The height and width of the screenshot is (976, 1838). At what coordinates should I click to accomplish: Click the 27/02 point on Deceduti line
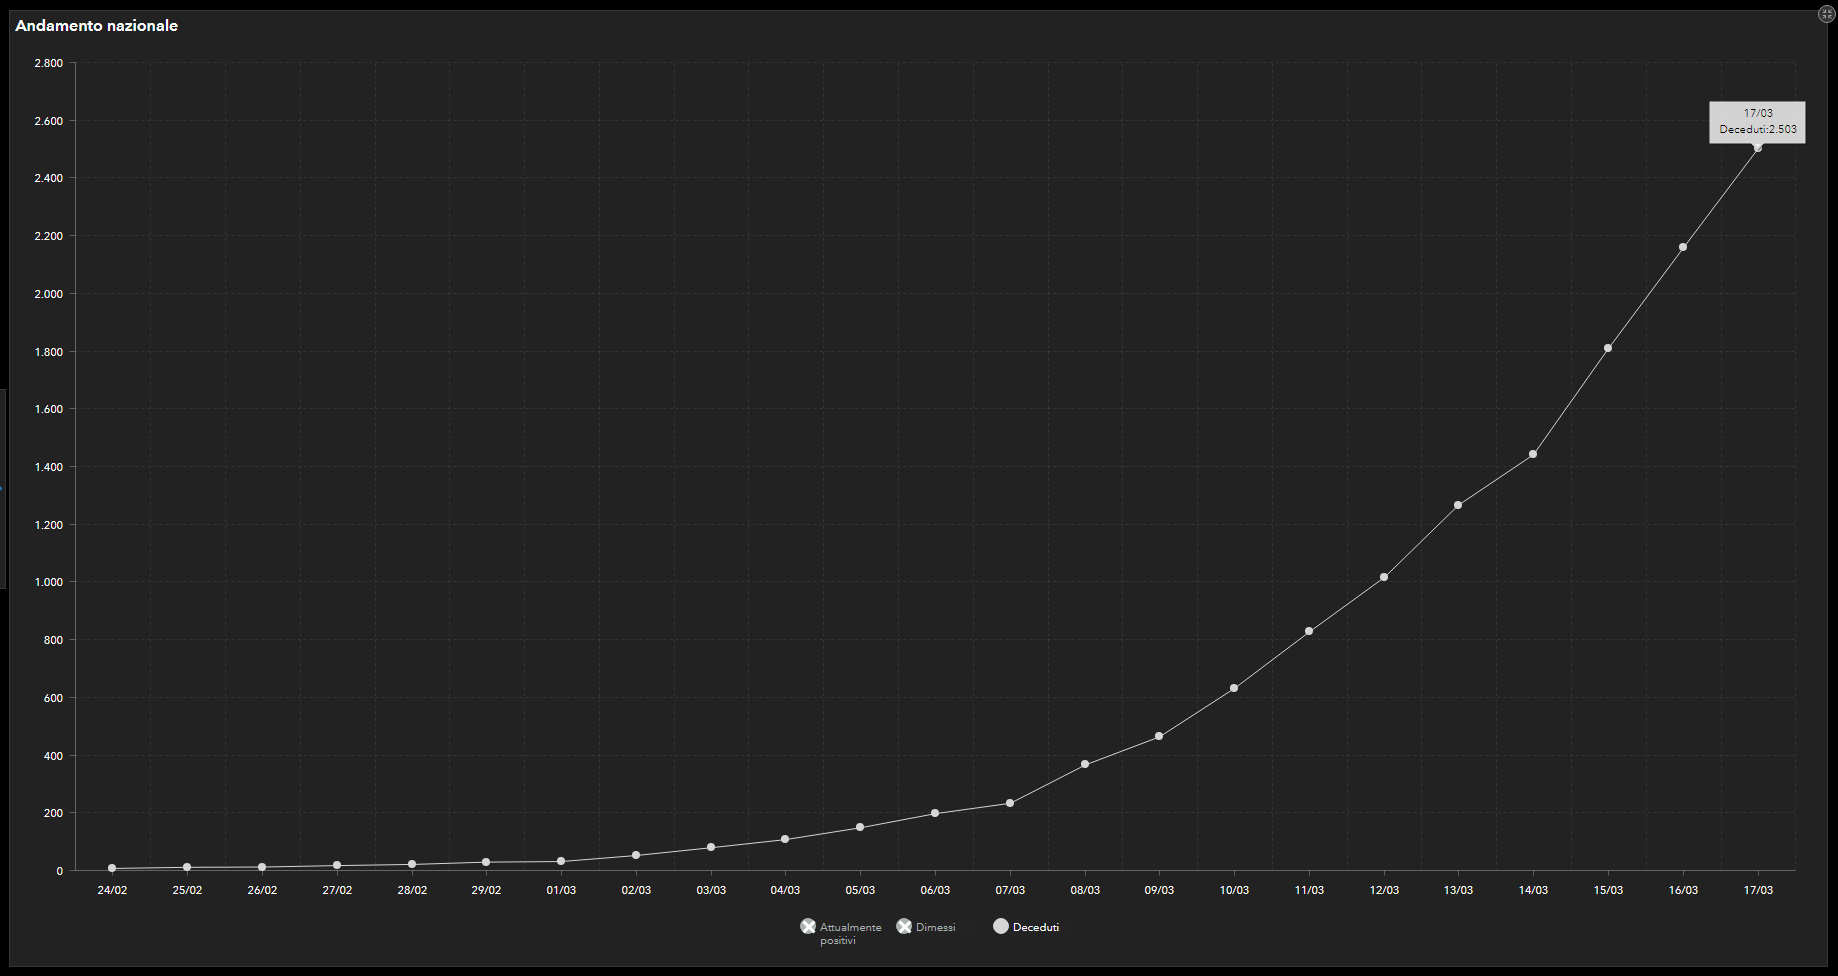[x=337, y=866]
